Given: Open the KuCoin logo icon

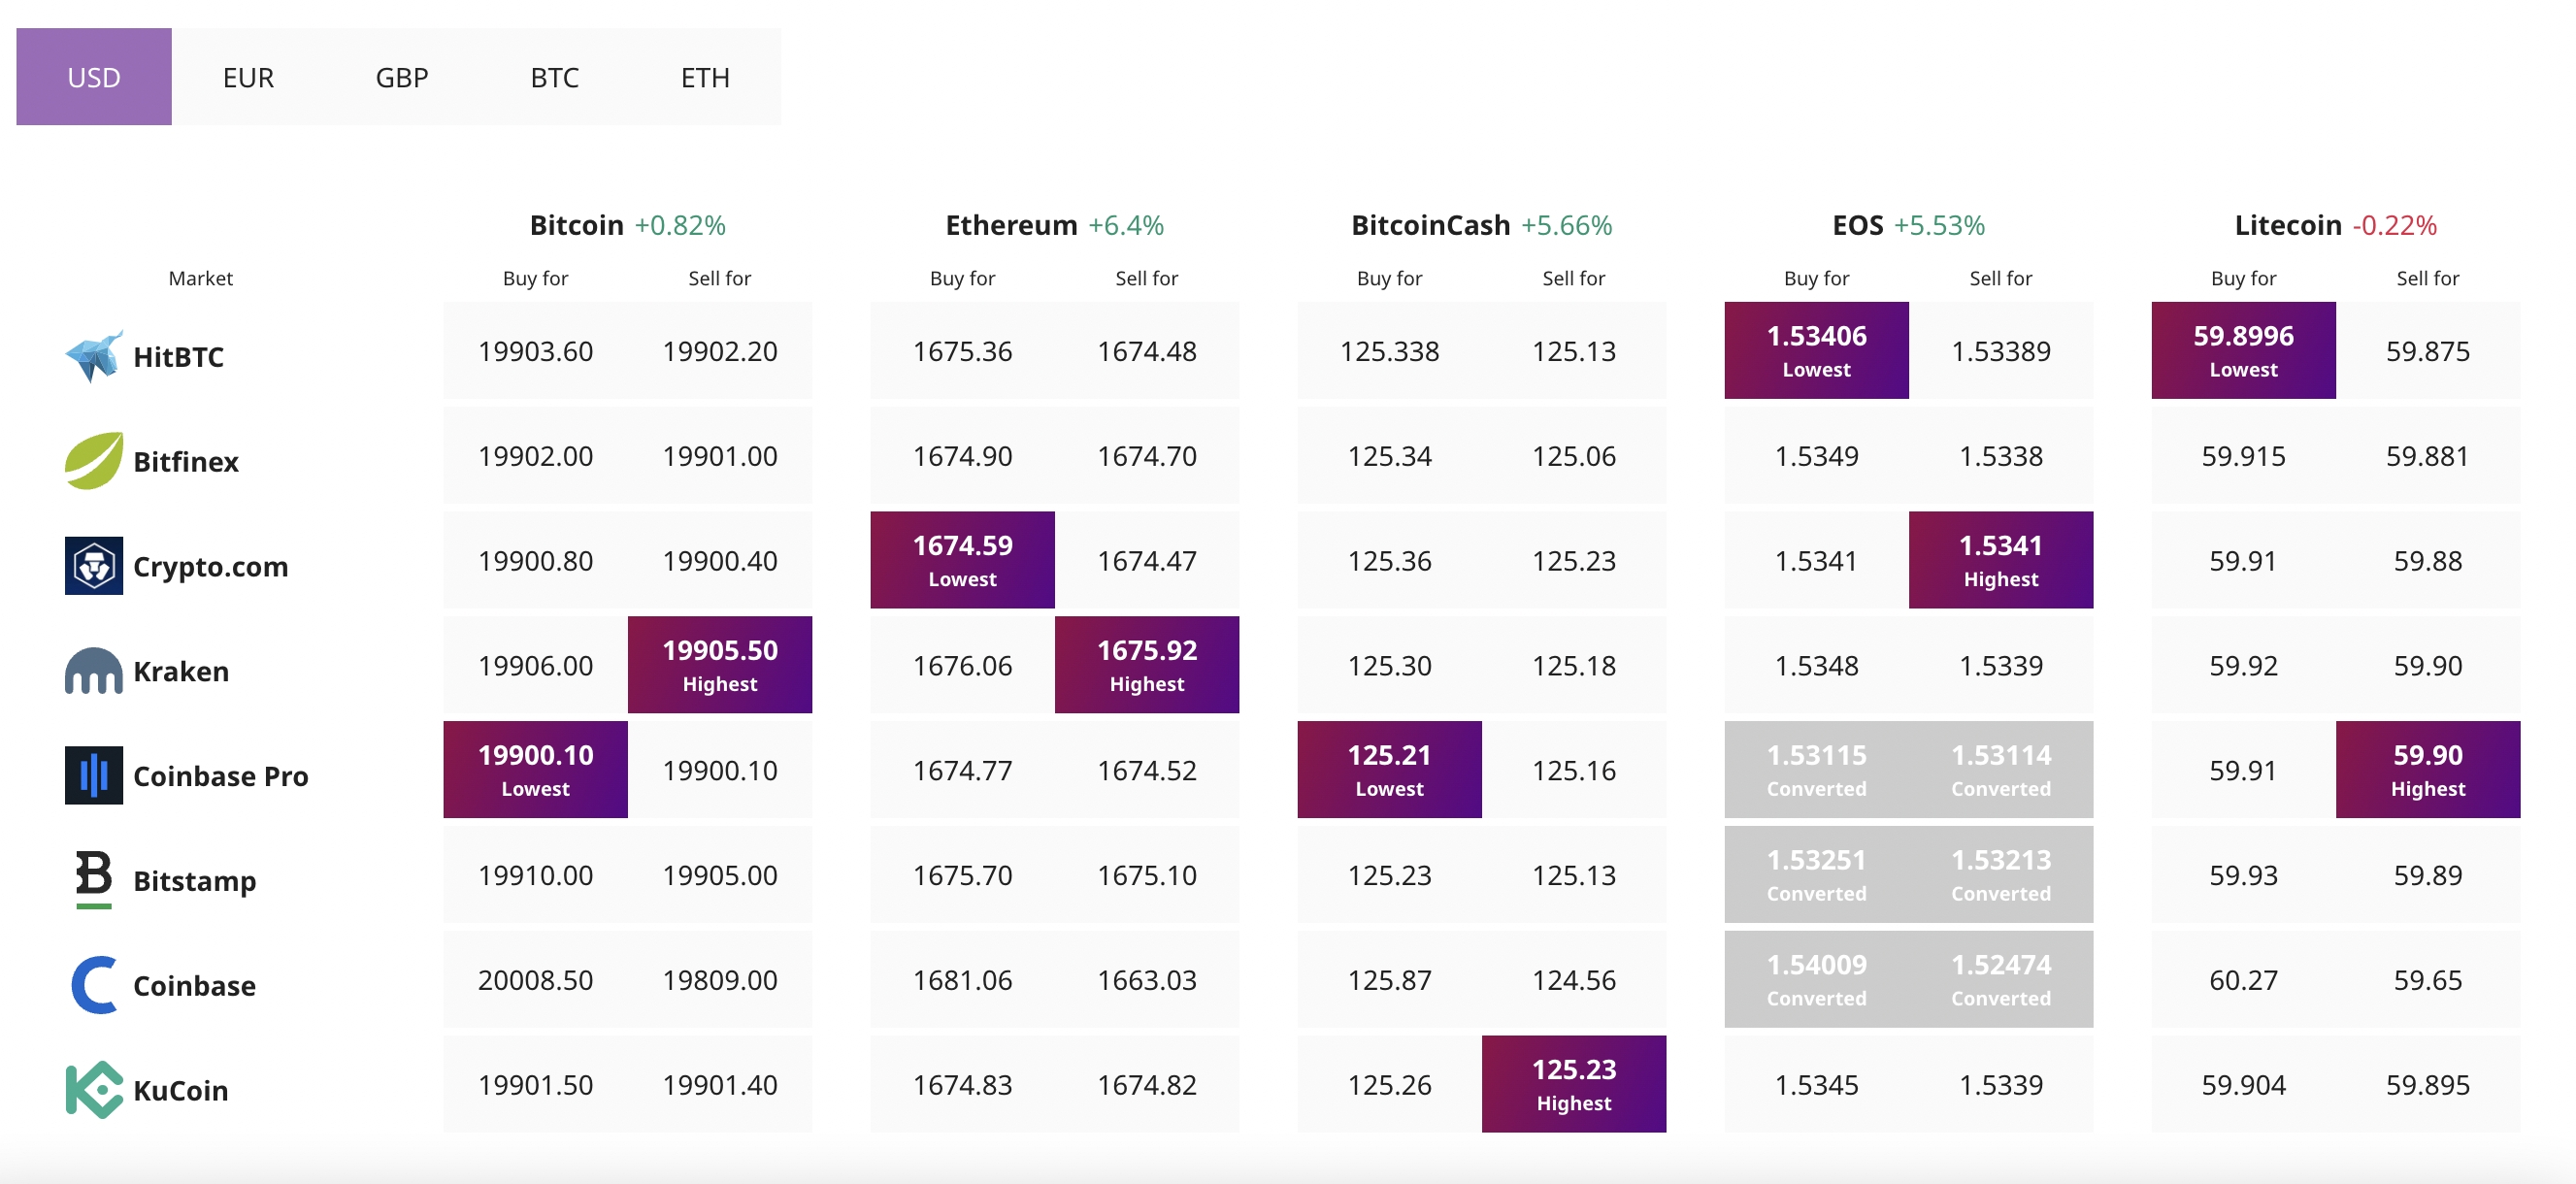Looking at the screenshot, I should pos(94,1090).
